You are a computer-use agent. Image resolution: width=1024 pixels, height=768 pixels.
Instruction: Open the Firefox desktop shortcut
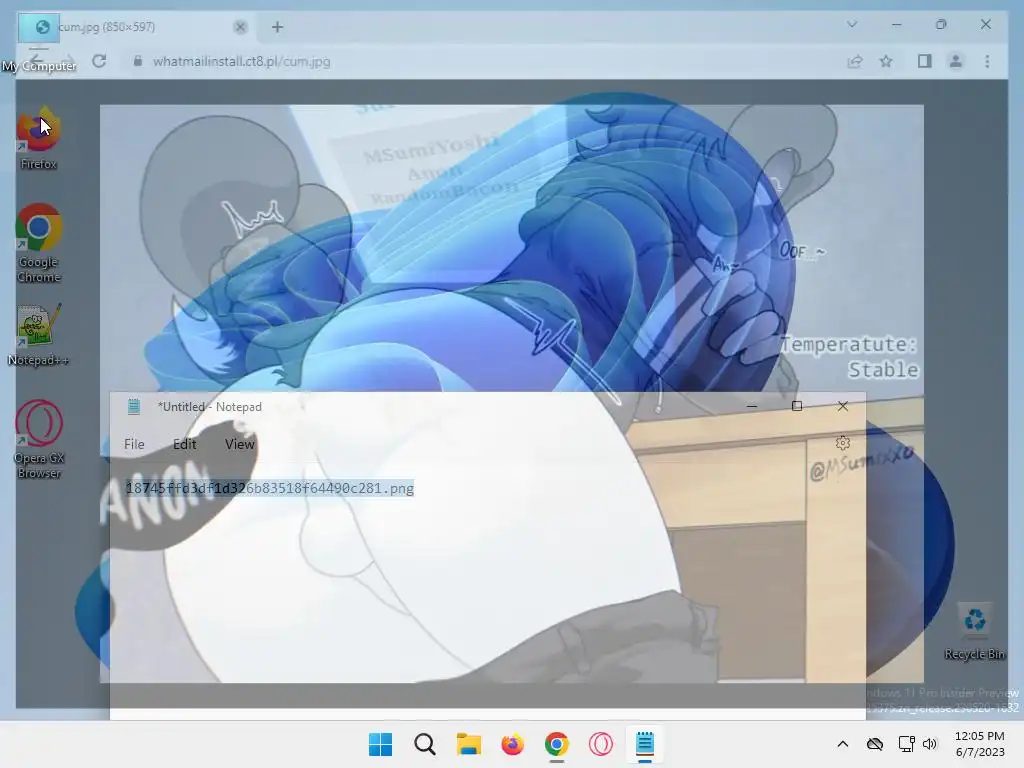39,138
